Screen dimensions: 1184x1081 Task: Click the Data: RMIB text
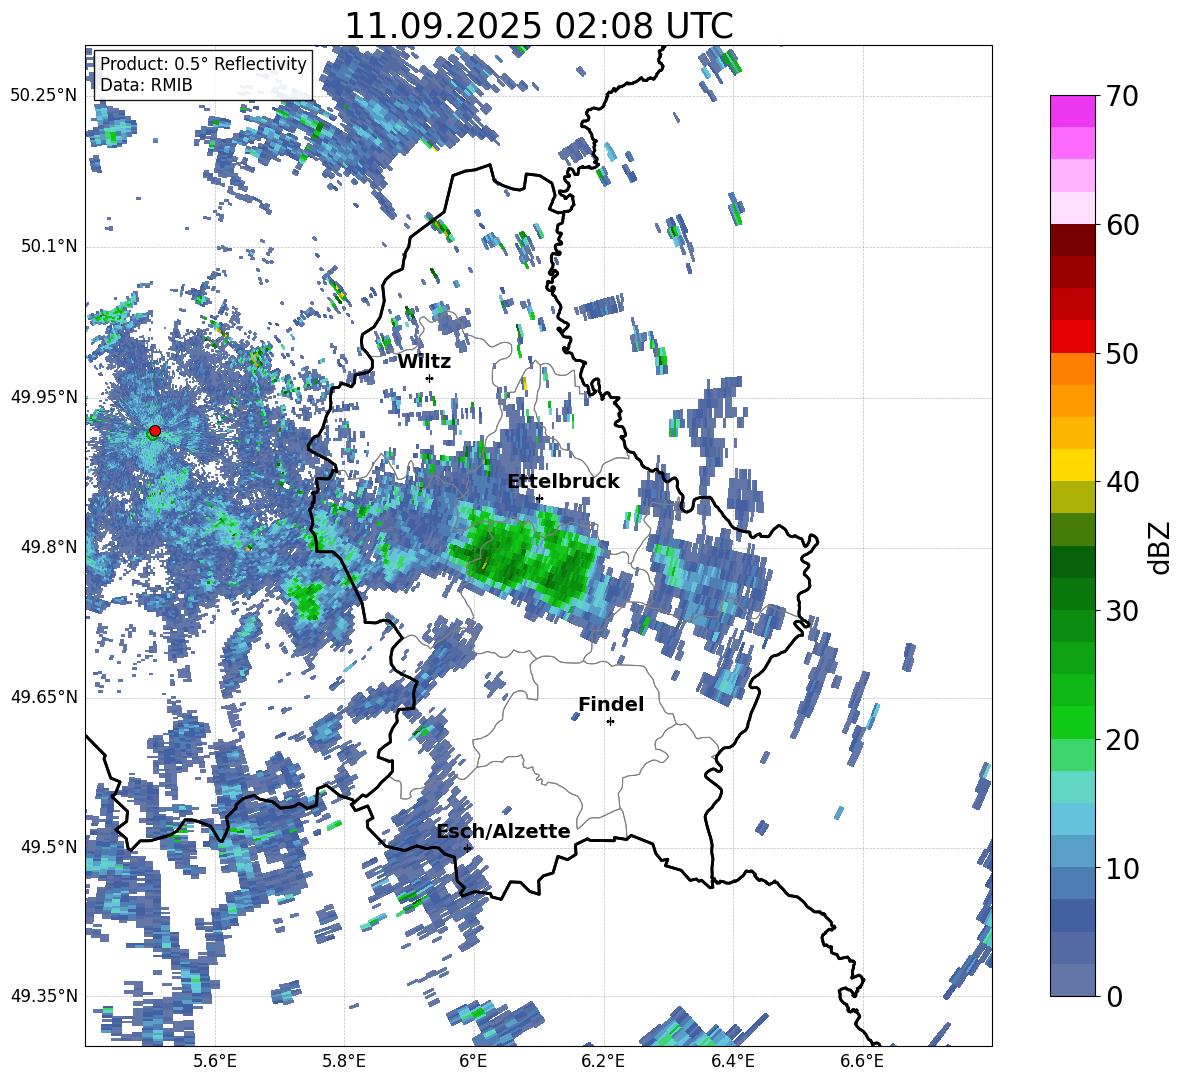[146, 85]
